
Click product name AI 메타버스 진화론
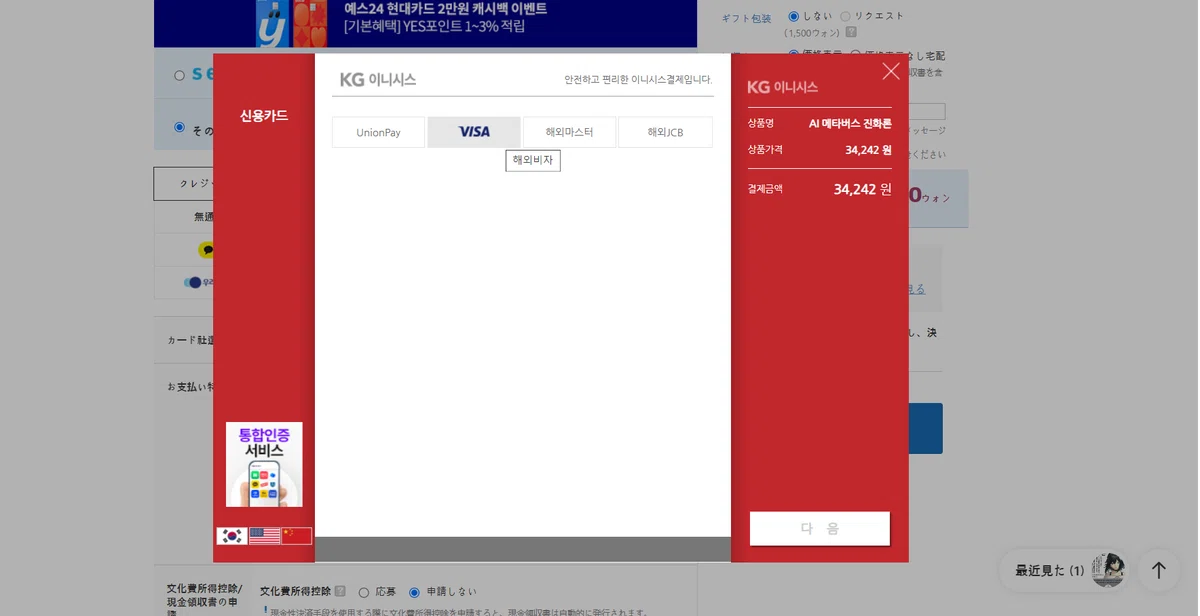pyautogui.click(x=850, y=123)
